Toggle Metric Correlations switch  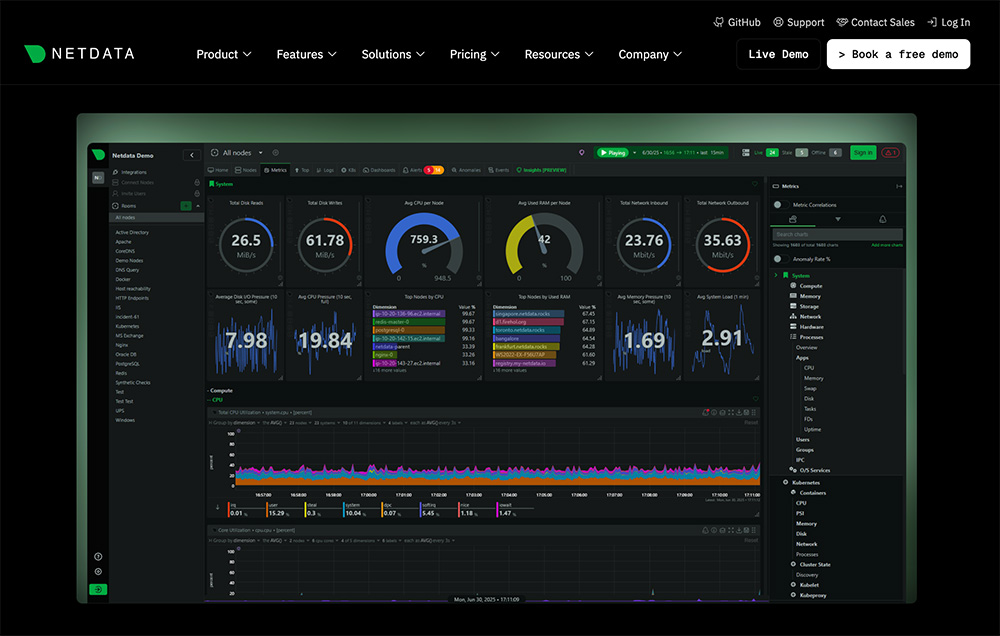pyautogui.click(x=779, y=205)
